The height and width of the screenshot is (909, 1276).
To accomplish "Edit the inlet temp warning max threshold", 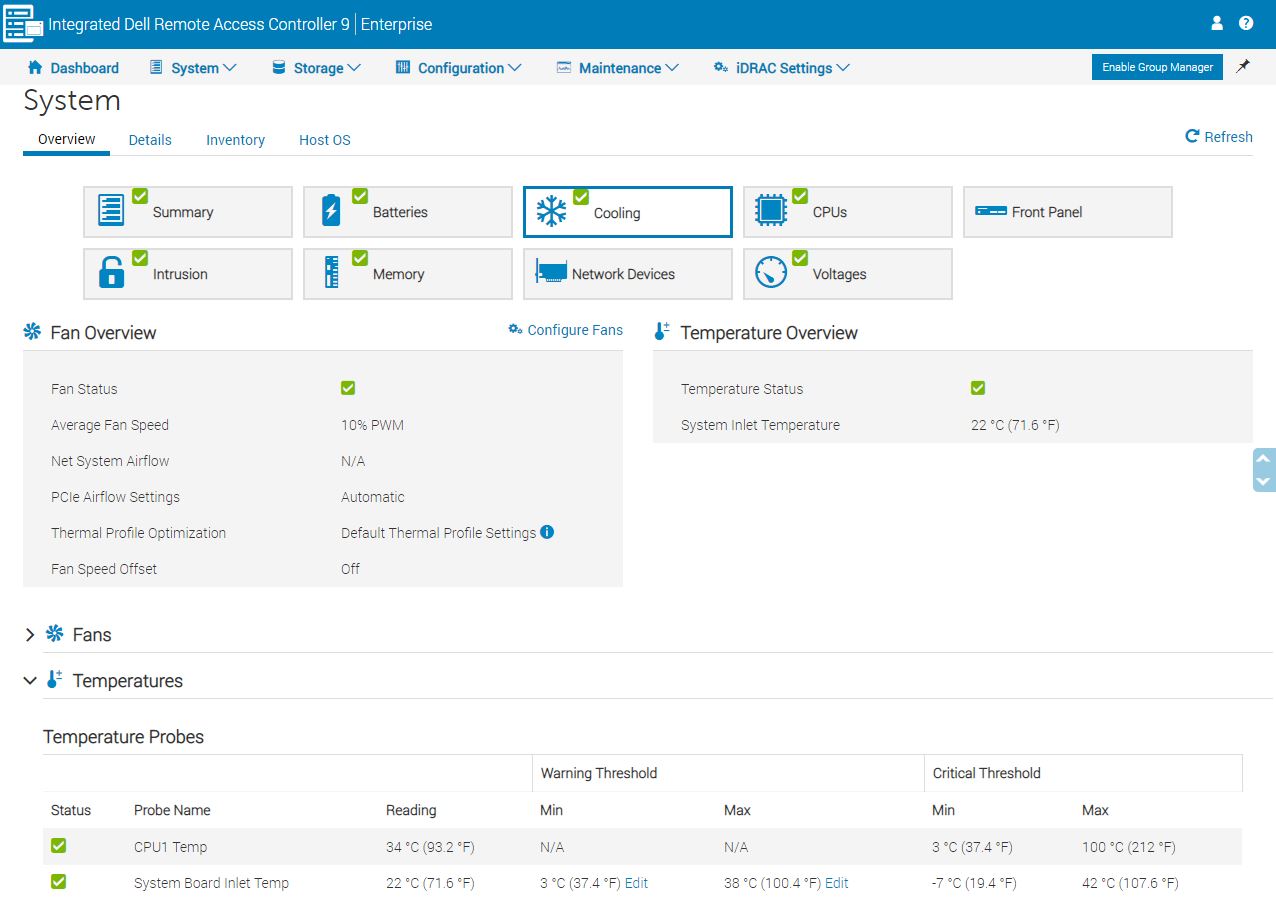I will (x=837, y=883).
